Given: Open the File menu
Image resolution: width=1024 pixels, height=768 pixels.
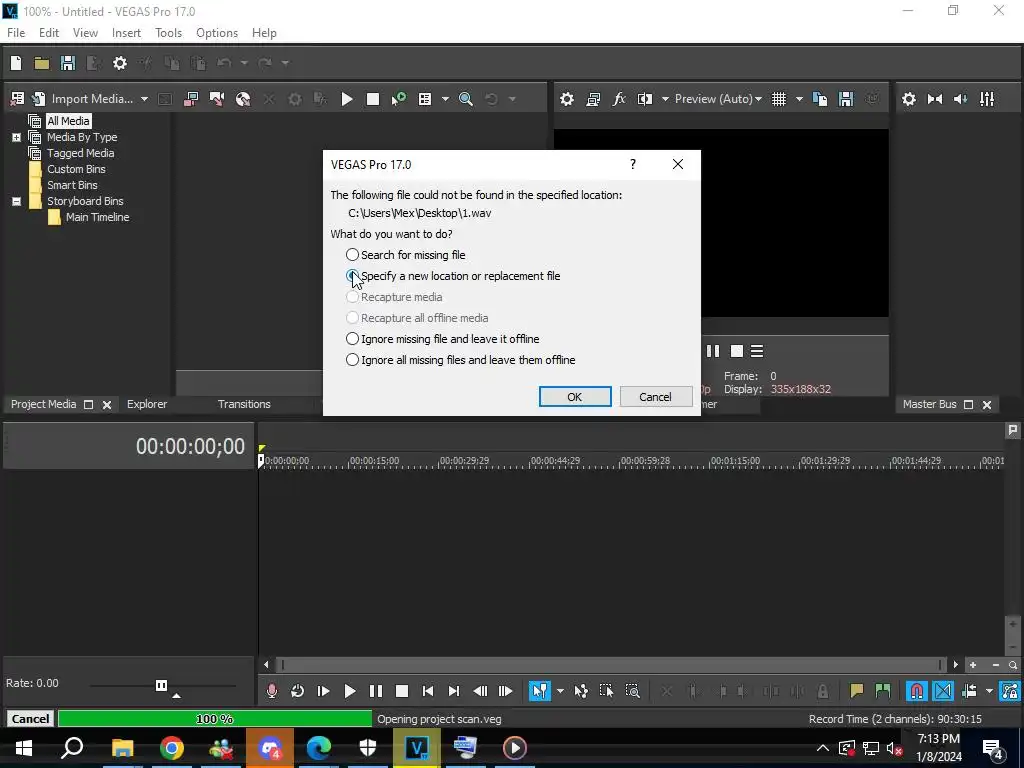Looking at the screenshot, I should (16, 33).
